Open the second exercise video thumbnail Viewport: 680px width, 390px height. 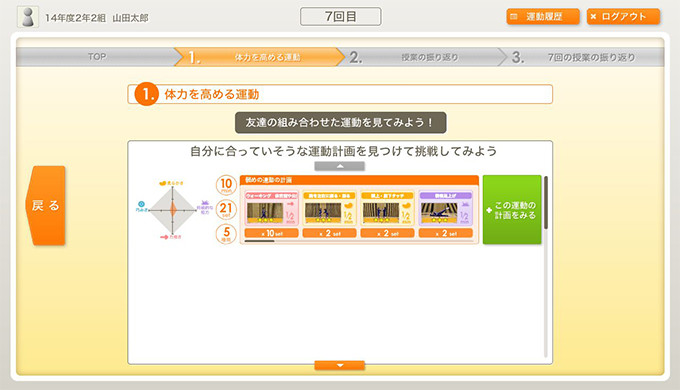(x=323, y=213)
